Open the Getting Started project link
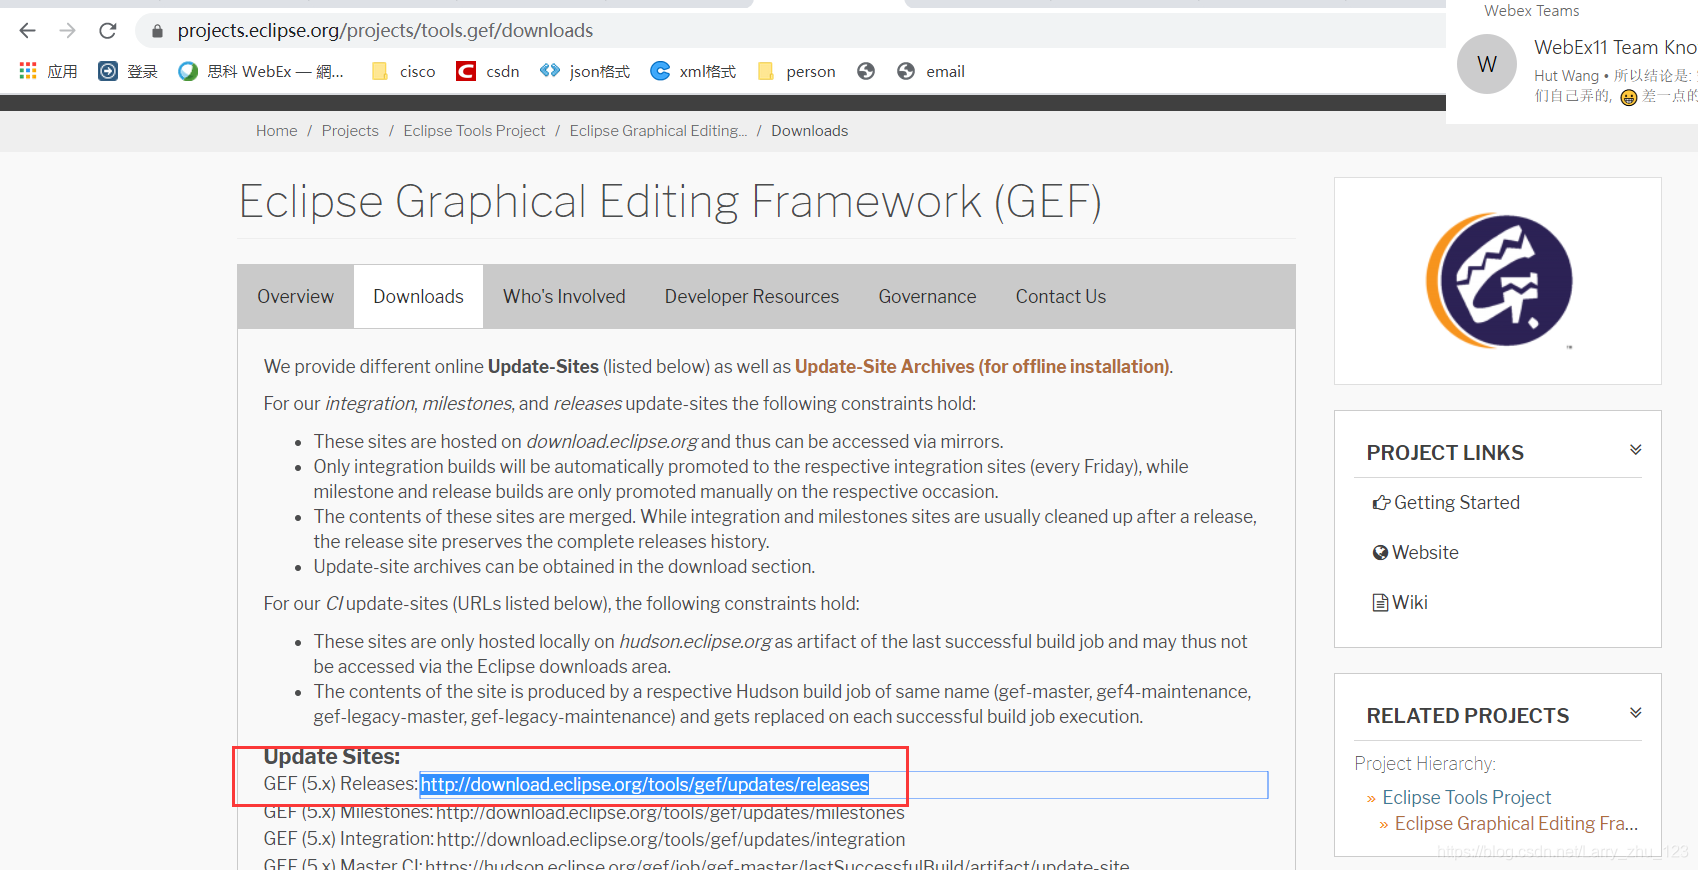The image size is (1698, 870). click(1446, 503)
